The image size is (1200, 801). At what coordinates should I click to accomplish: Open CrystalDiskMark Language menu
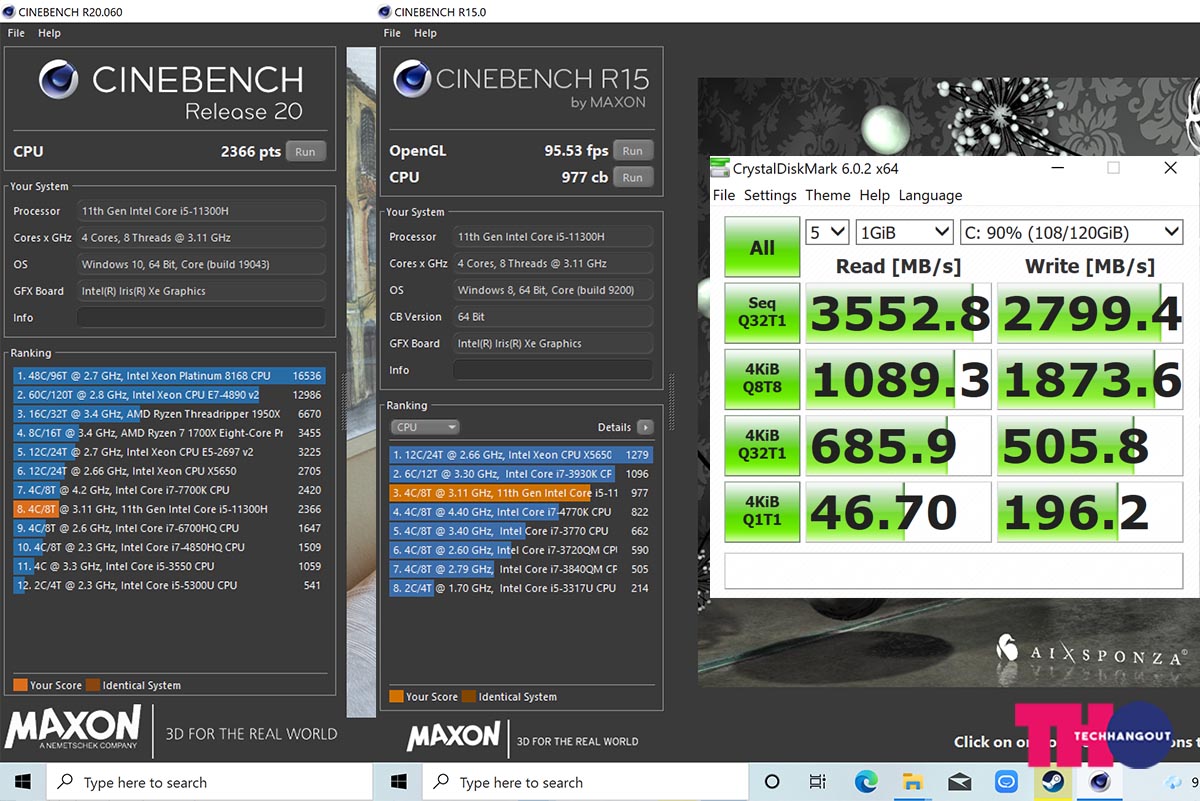[x=930, y=195]
